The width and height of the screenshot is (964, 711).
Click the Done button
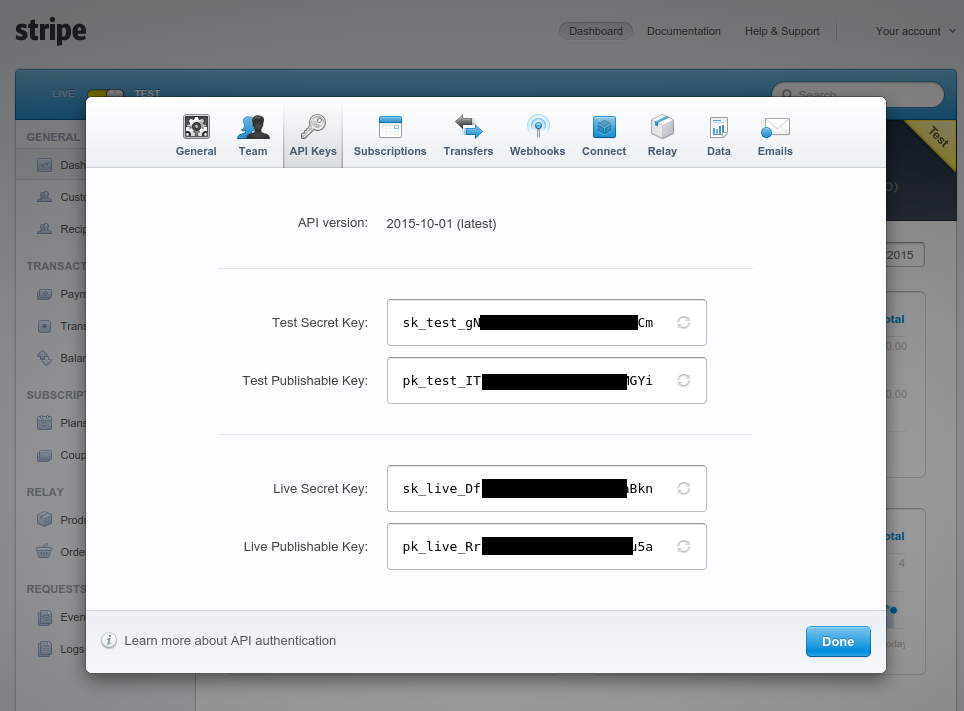(838, 641)
